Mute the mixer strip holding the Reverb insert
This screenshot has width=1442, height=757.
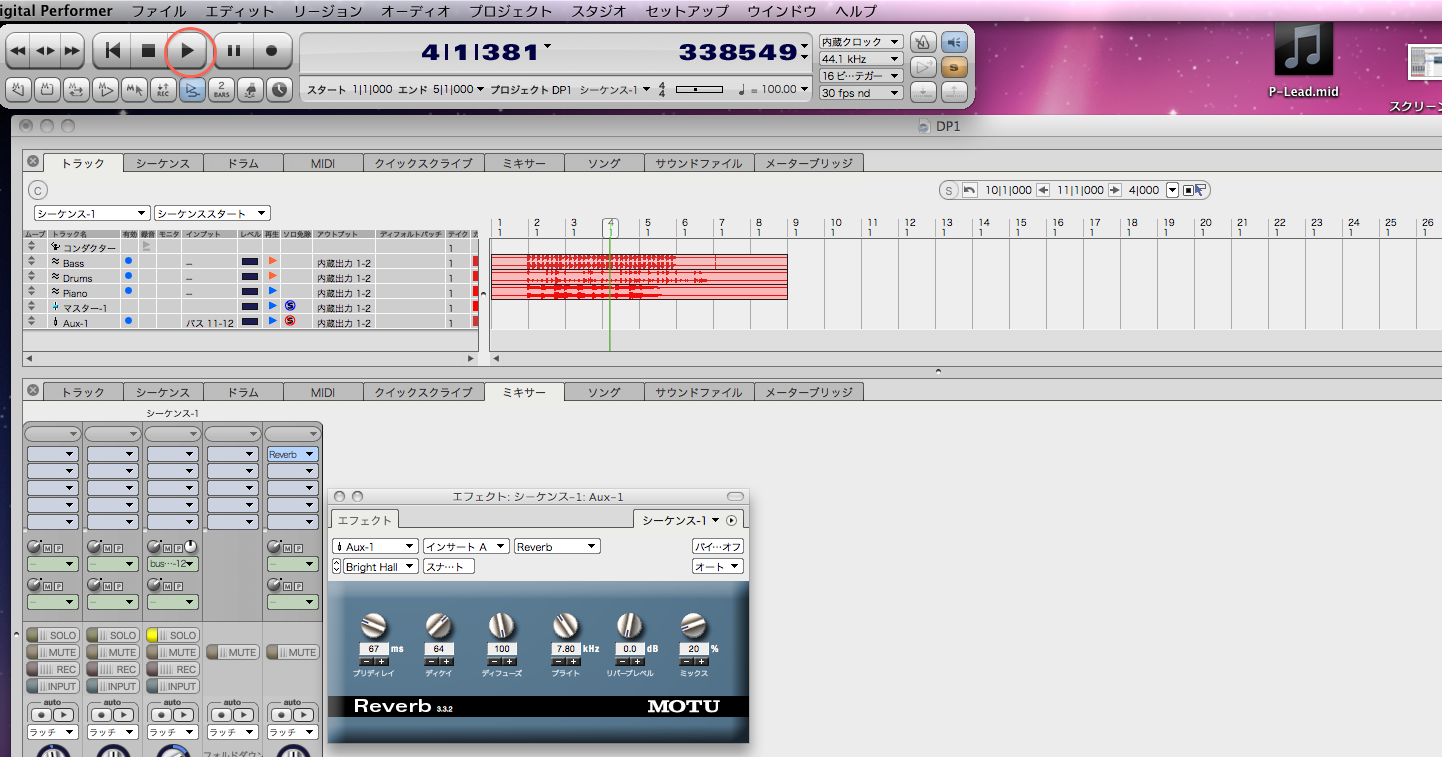(293, 652)
